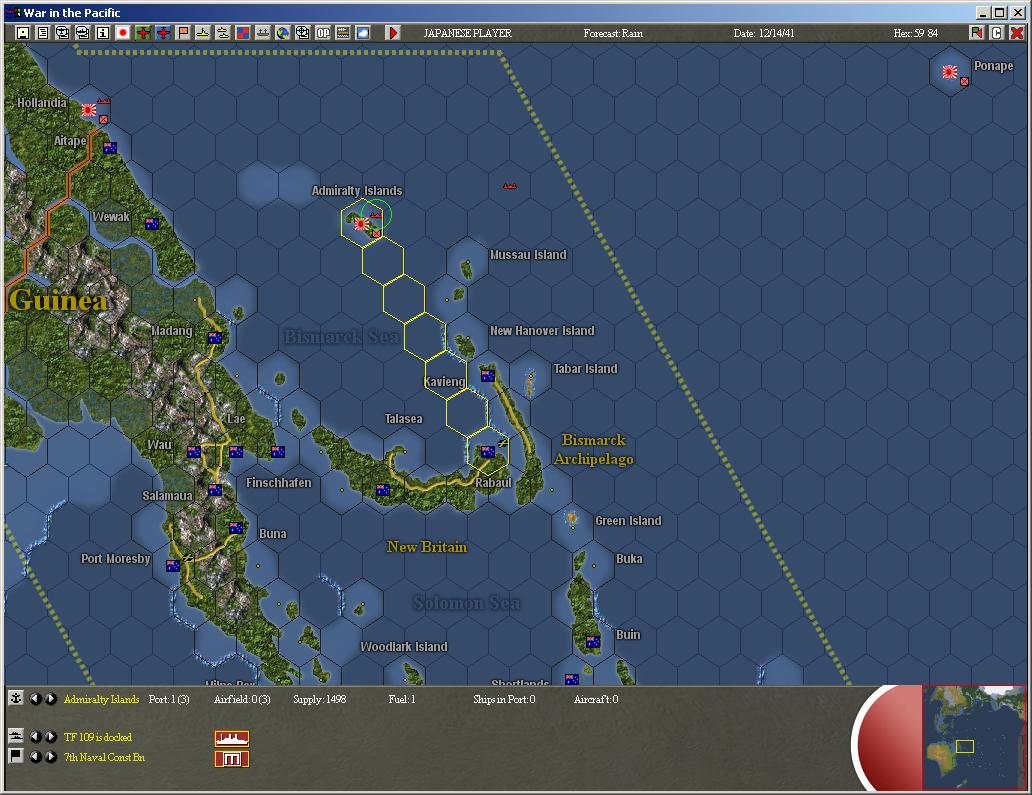
Task: Select the Australian flag at Madang
Action: (x=215, y=338)
